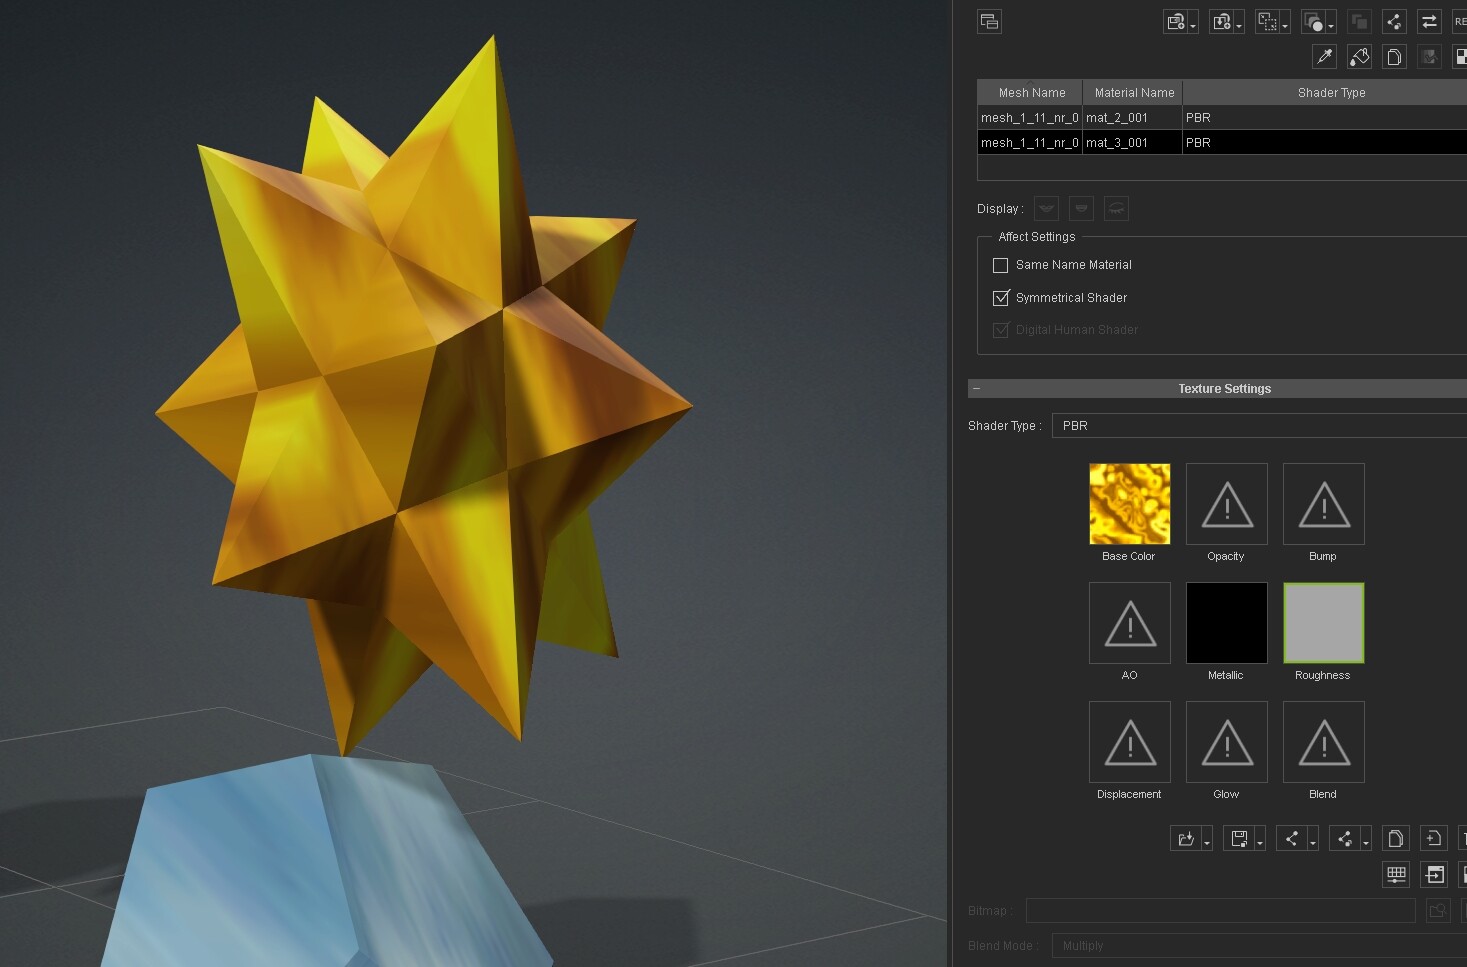Sort by the Mesh Name column header
Image resolution: width=1467 pixels, height=967 pixels.
click(1031, 92)
